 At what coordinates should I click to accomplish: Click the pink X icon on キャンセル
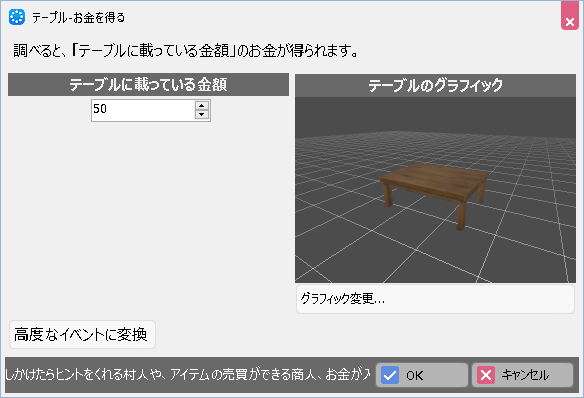[x=486, y=375]
